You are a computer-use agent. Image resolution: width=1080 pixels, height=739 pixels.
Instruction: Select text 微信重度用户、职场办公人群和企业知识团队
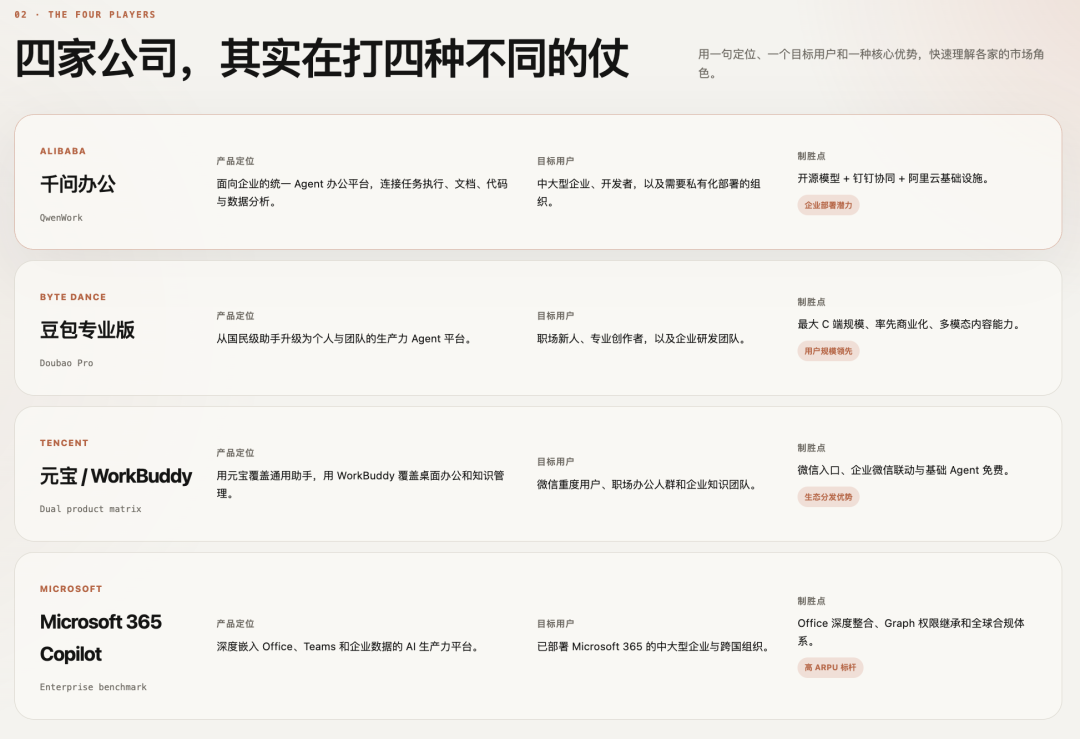coord(648,485)
